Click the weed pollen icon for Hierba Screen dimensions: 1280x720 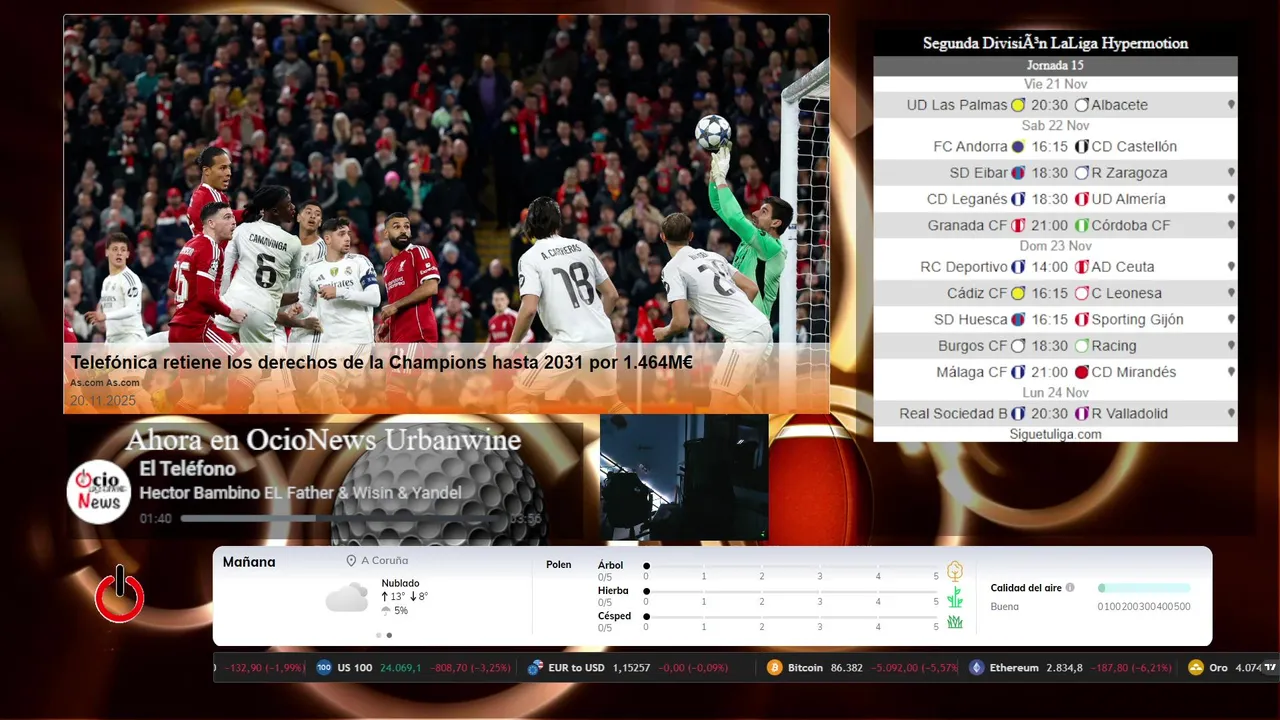pos(955,597)
